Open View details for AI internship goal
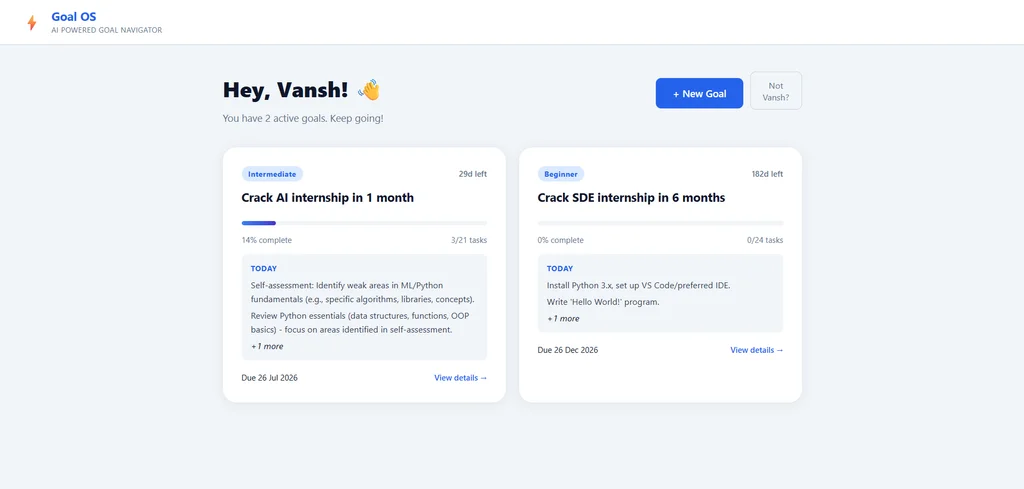The image size is (1024, 489). (x=460, y=377)
